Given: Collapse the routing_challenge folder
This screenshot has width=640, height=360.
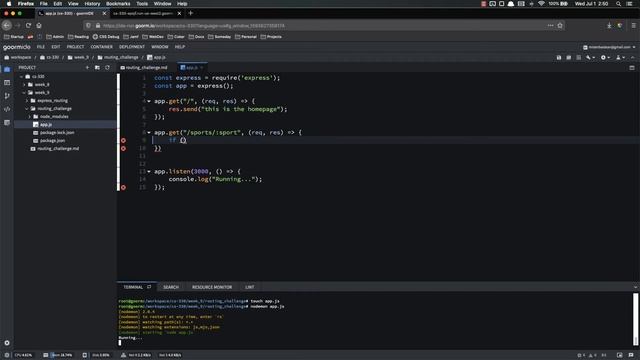Looking at the screenshot, I should tap(27, 109).
